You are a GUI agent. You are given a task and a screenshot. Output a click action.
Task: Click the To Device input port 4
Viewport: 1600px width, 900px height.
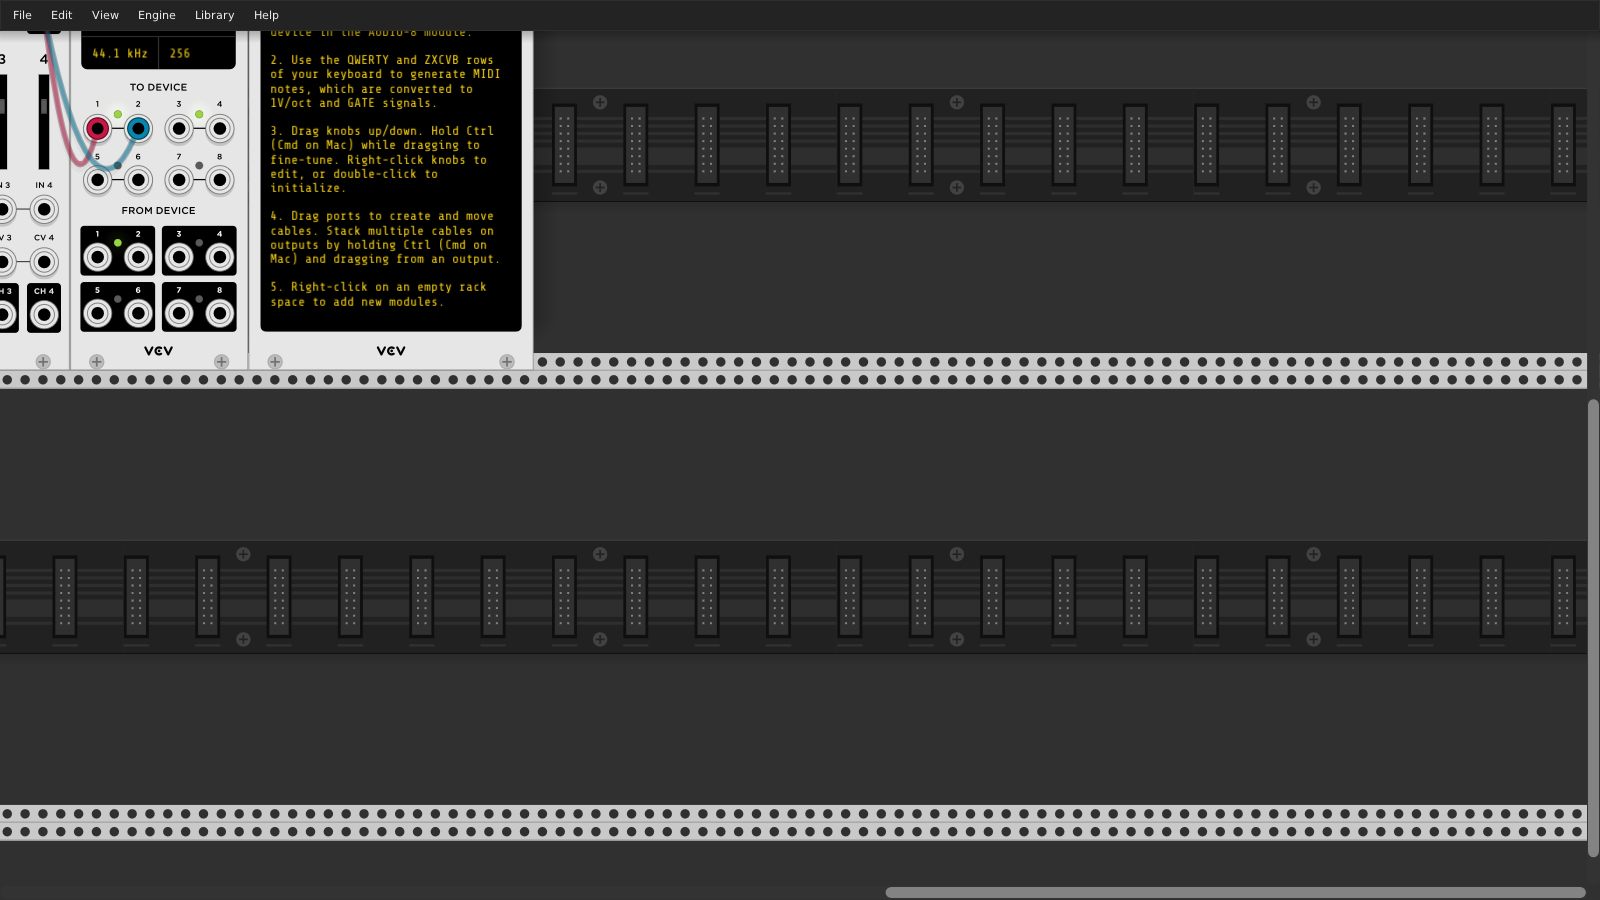coord(220,128)
